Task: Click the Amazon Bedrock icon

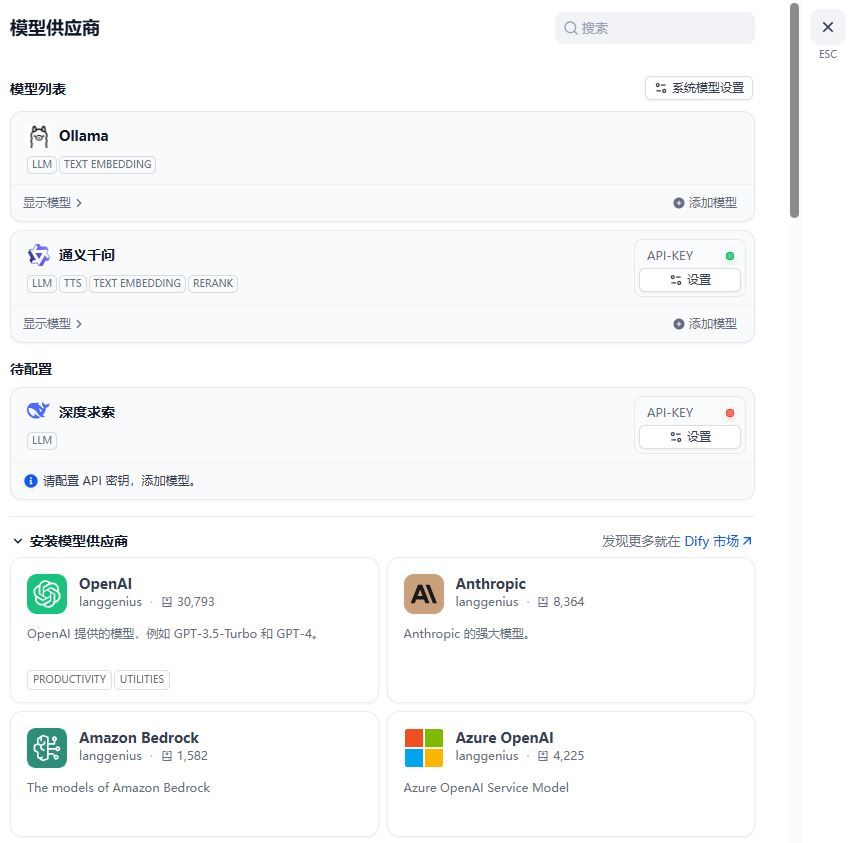Action: pyautogui.click(x=47, y=748)
